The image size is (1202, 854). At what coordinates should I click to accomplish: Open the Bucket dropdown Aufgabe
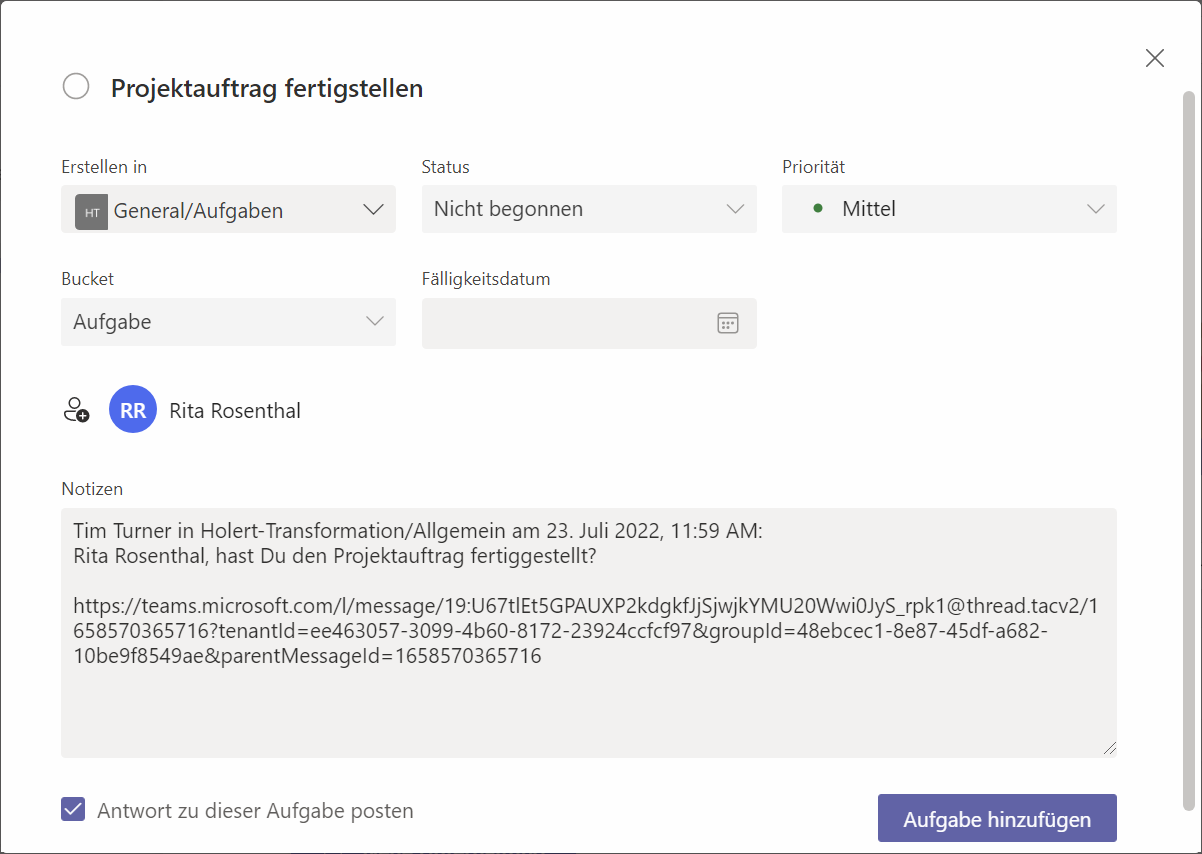click(x=228, y=322)
